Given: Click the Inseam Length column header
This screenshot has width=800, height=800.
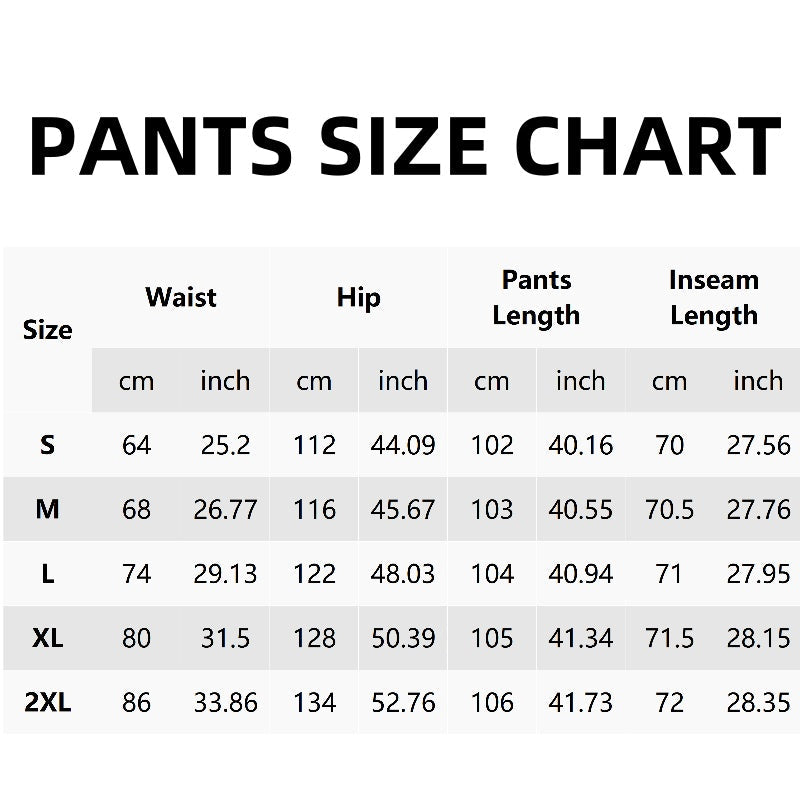Looking at the screenshot, I should tap(713, 297).
